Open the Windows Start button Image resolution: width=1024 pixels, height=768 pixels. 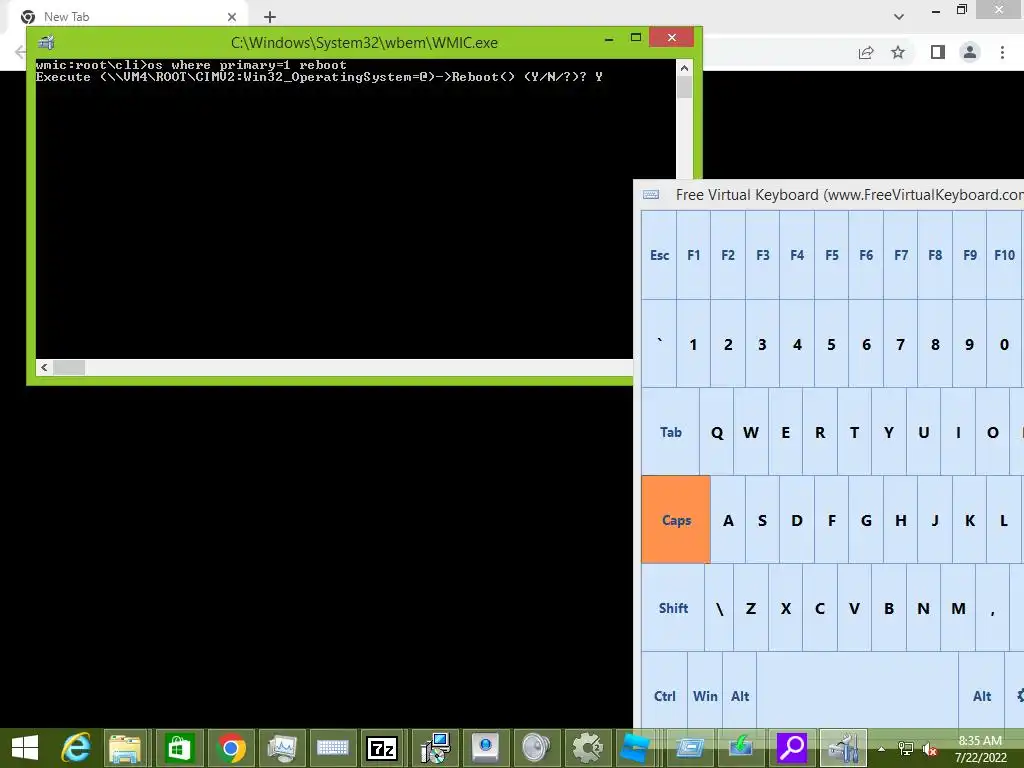25,748
